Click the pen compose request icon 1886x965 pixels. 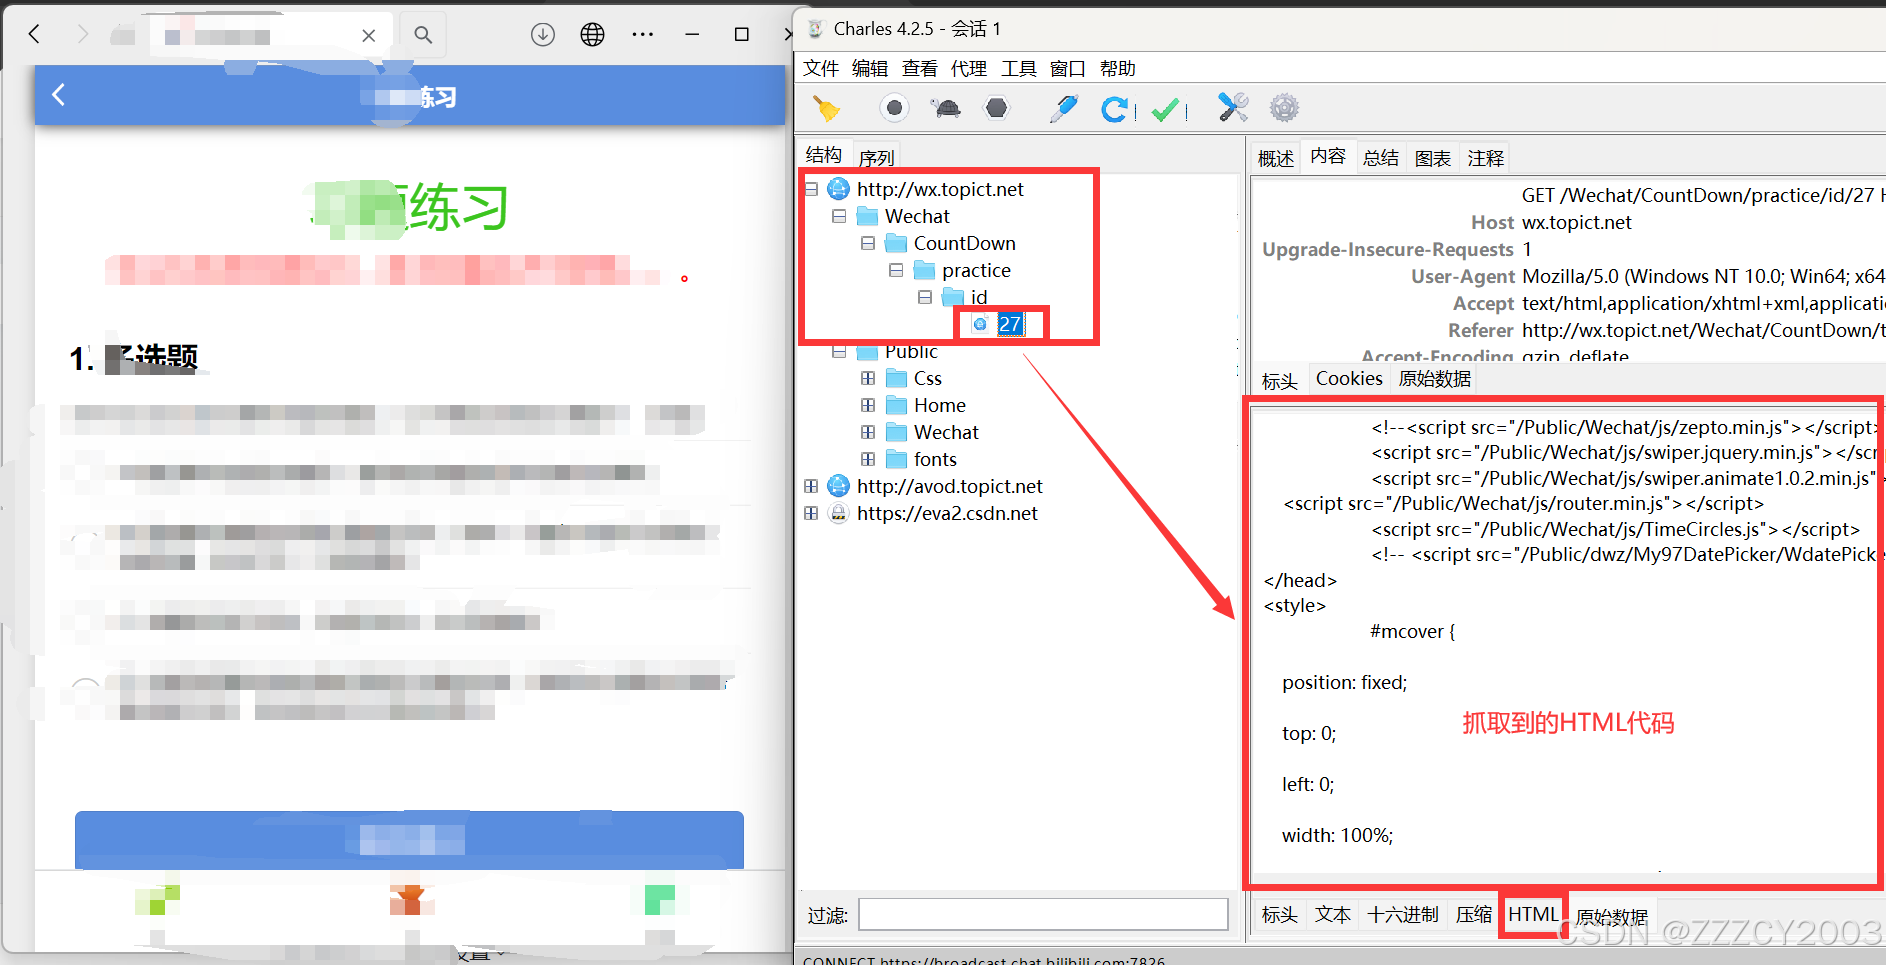[1064, 108]
